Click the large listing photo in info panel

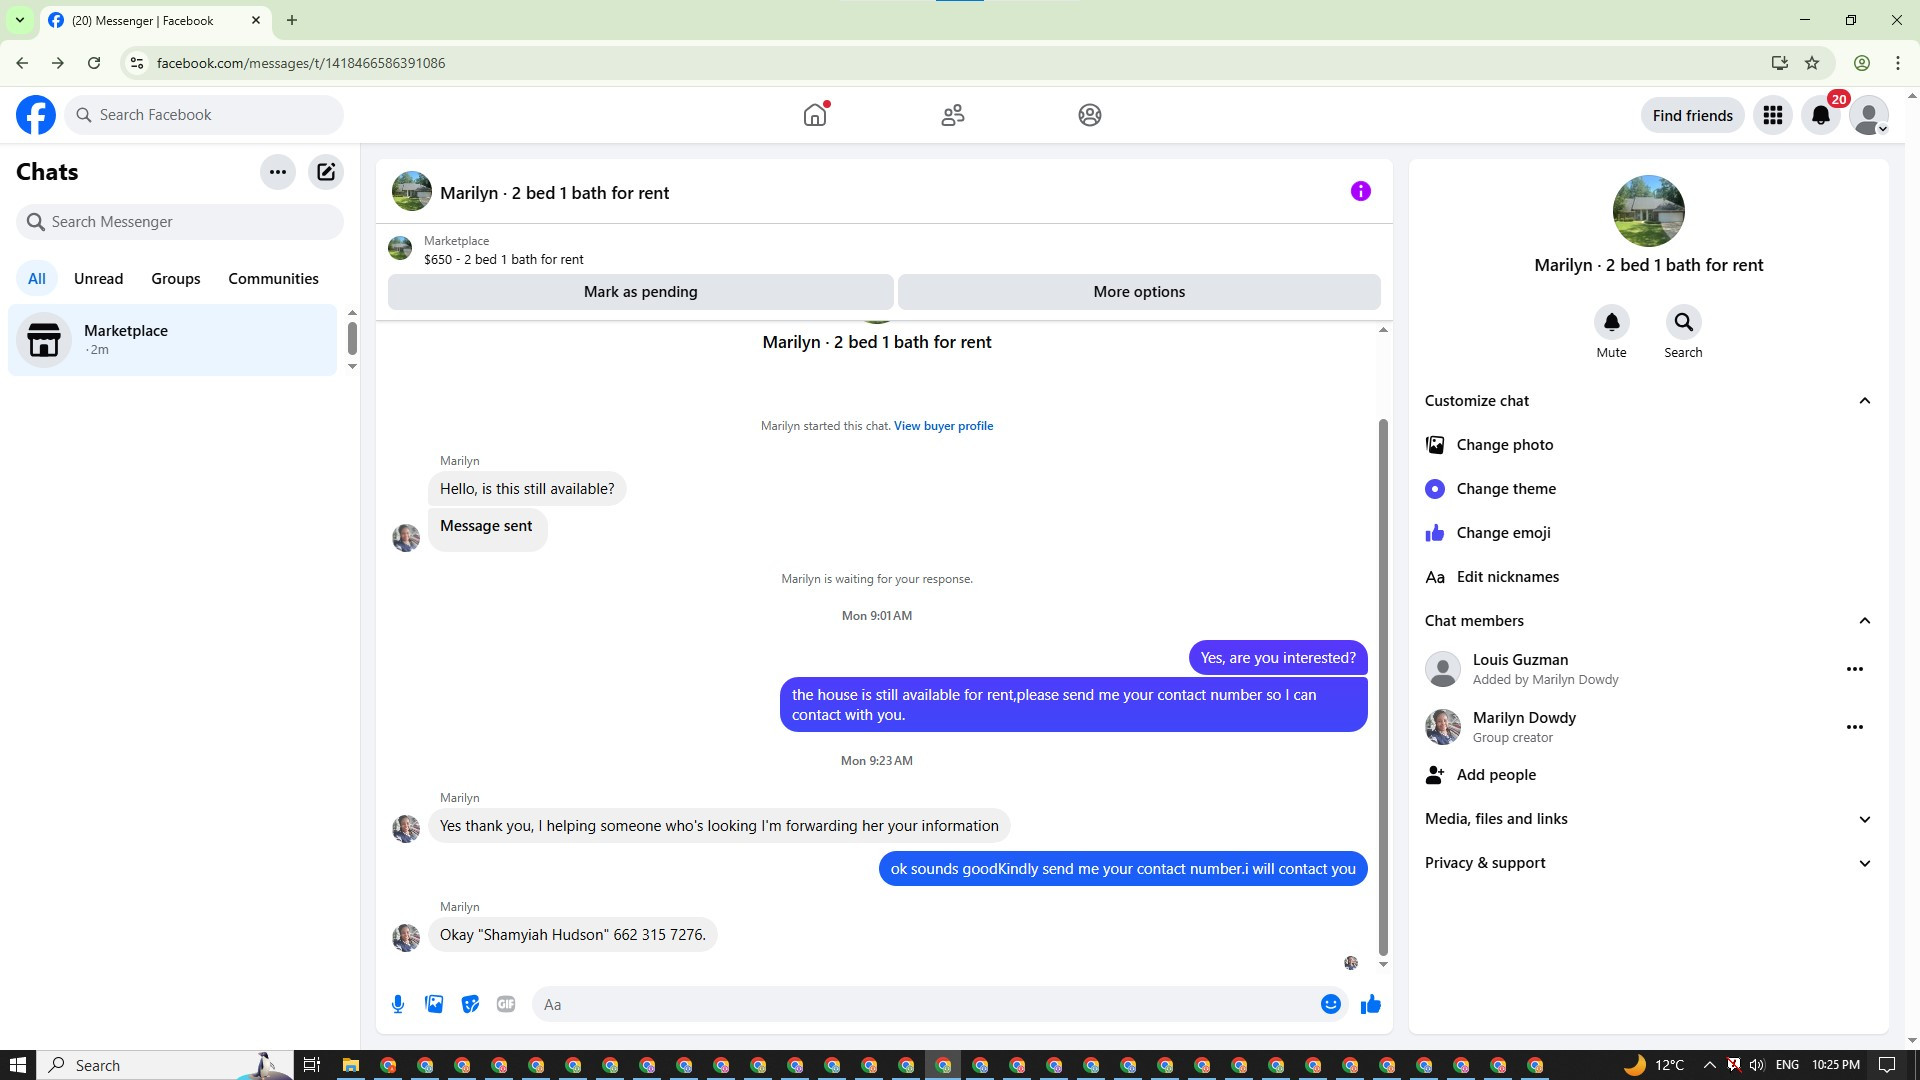1648,211
